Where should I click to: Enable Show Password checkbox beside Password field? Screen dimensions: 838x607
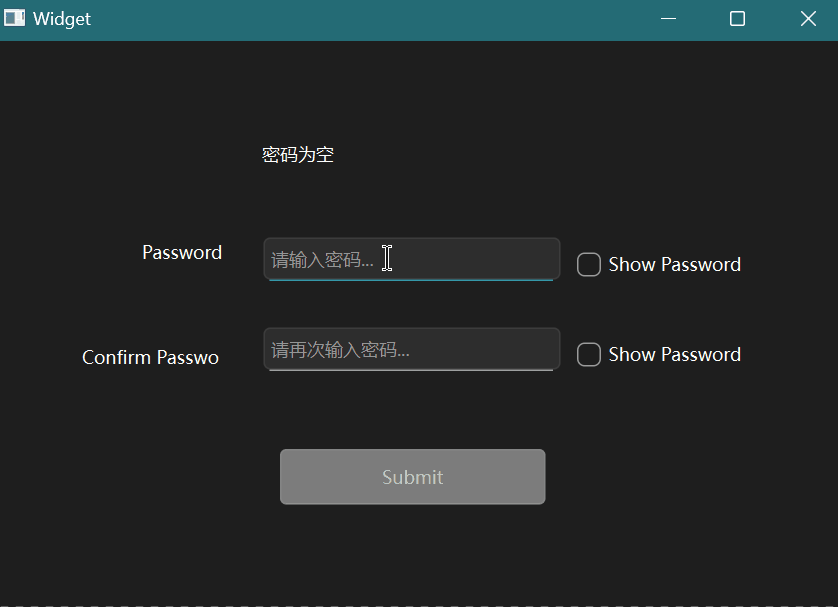589,265
